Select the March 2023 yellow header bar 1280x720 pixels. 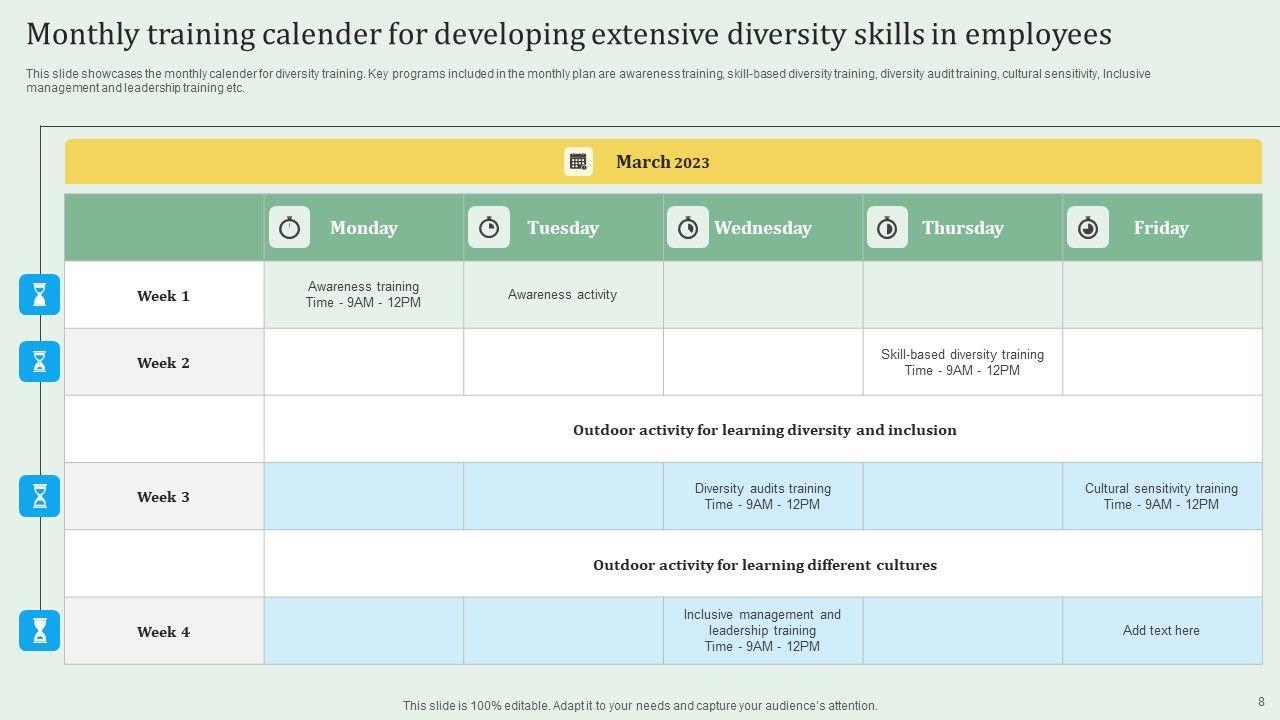pos(900,162)
